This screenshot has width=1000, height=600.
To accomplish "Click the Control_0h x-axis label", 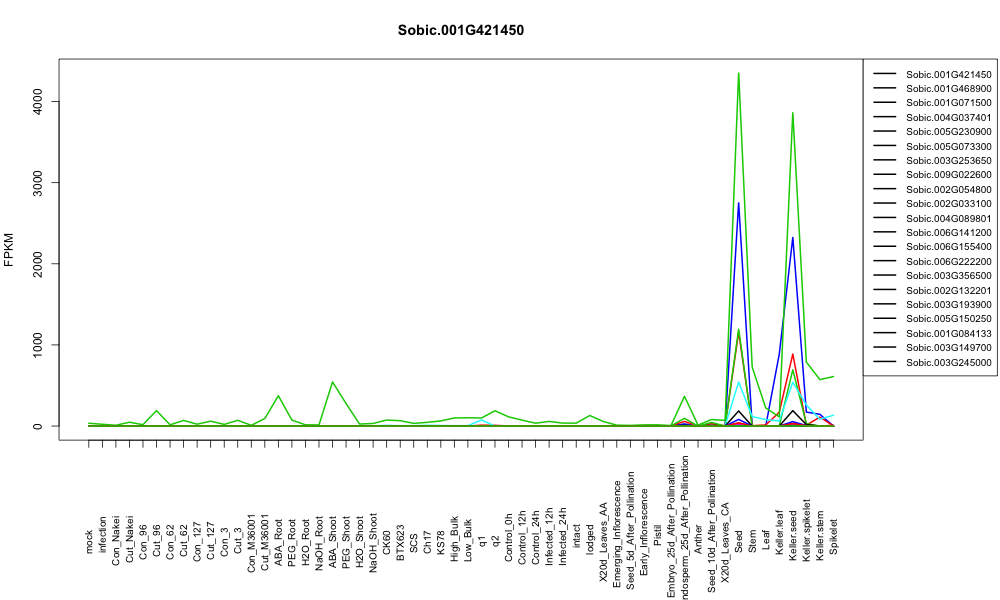I will point(508,537).
